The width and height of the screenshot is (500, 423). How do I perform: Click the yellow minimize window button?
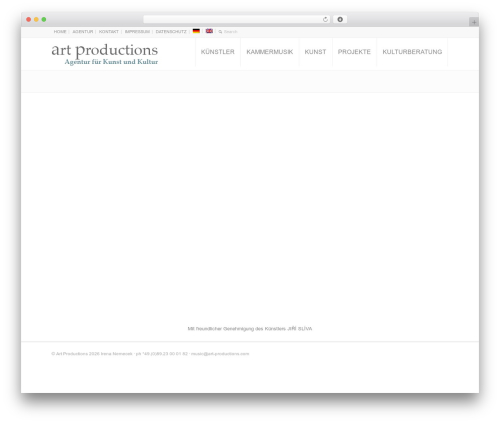(x=36, y=19)
